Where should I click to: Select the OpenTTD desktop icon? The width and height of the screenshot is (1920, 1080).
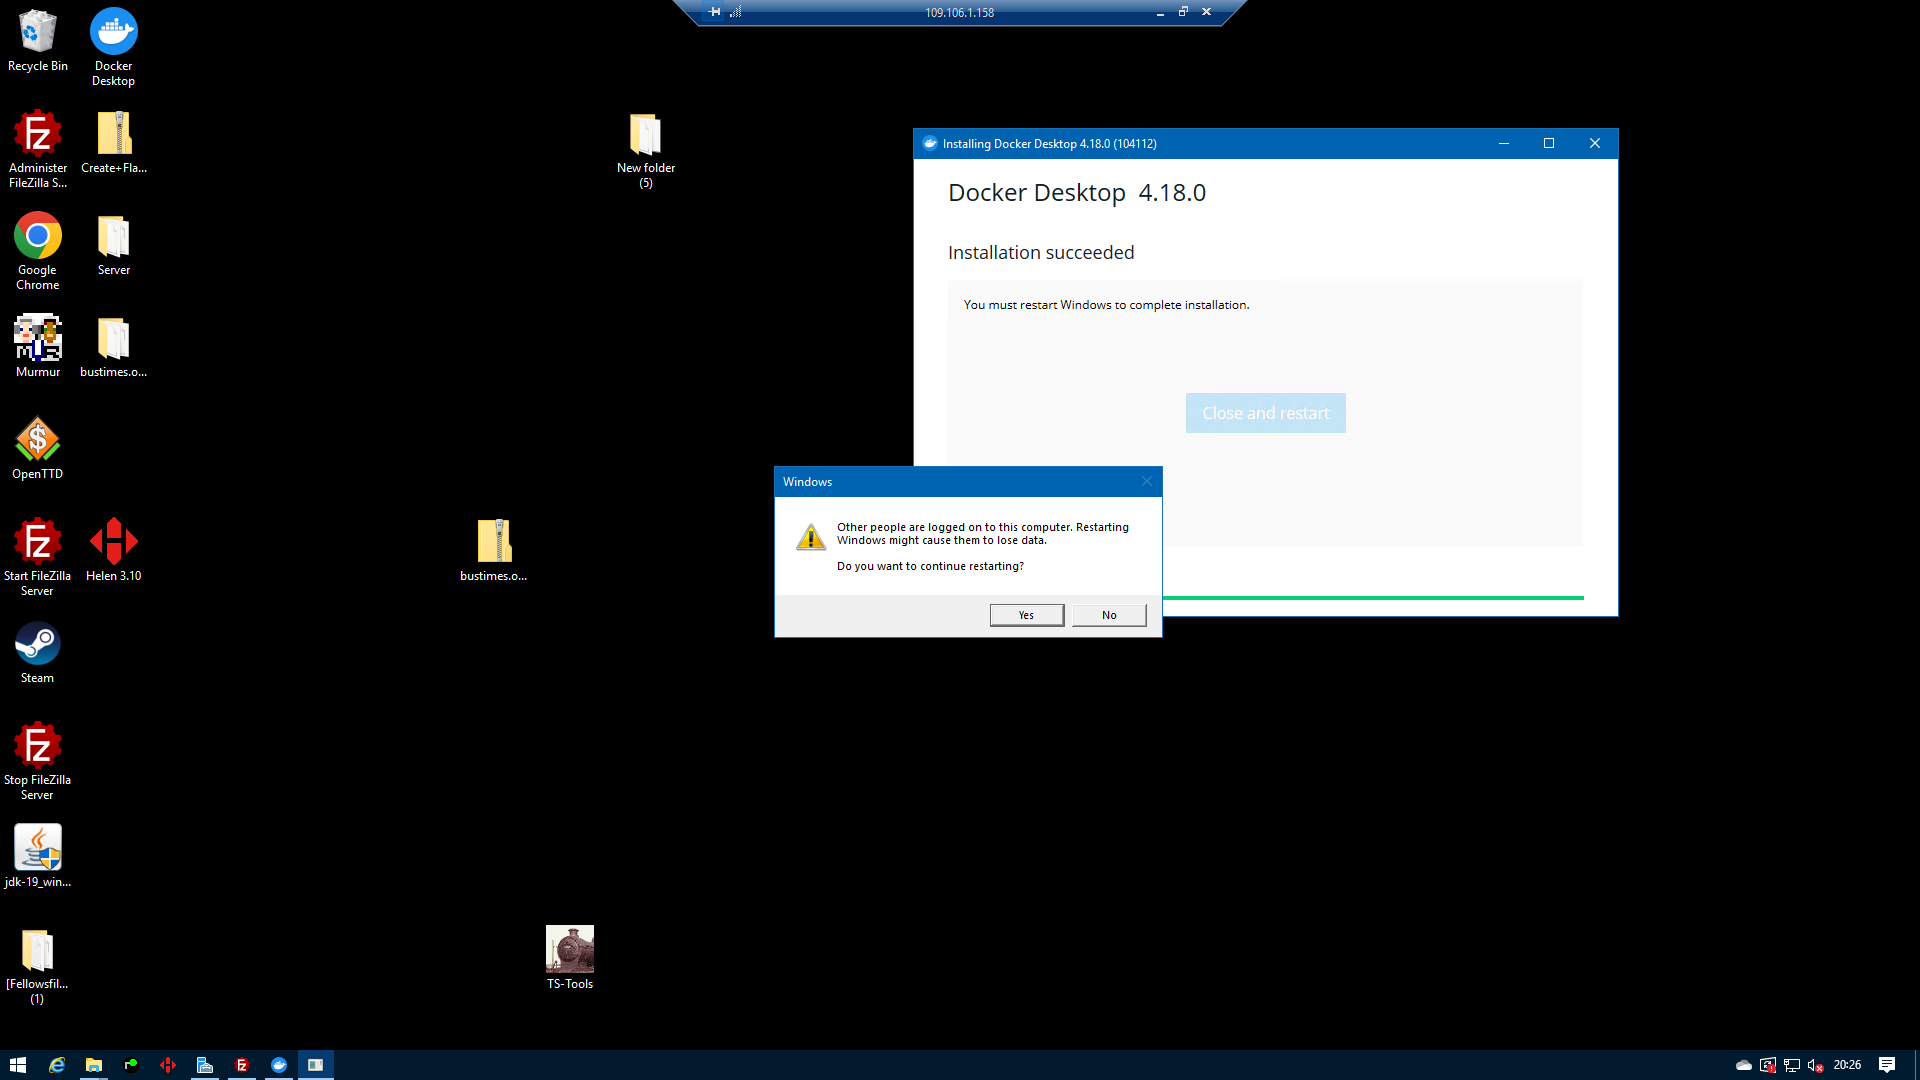(x=38, y=448)
